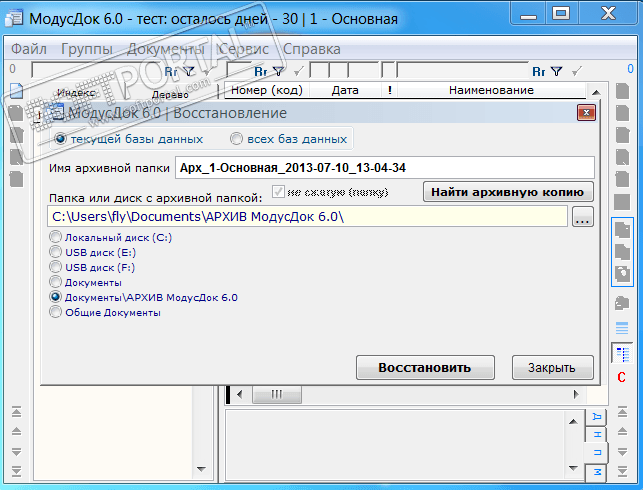Viewport: 643px width, 490px height.
Task: Click top document icon inside blue-outlined group
Action: [x=622, y=230]
